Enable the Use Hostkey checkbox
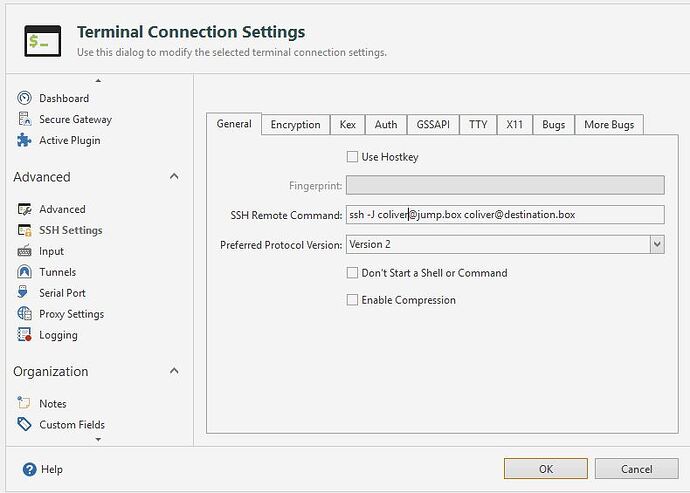This screenshot has height=493, width=690. [x=352, y=157]
